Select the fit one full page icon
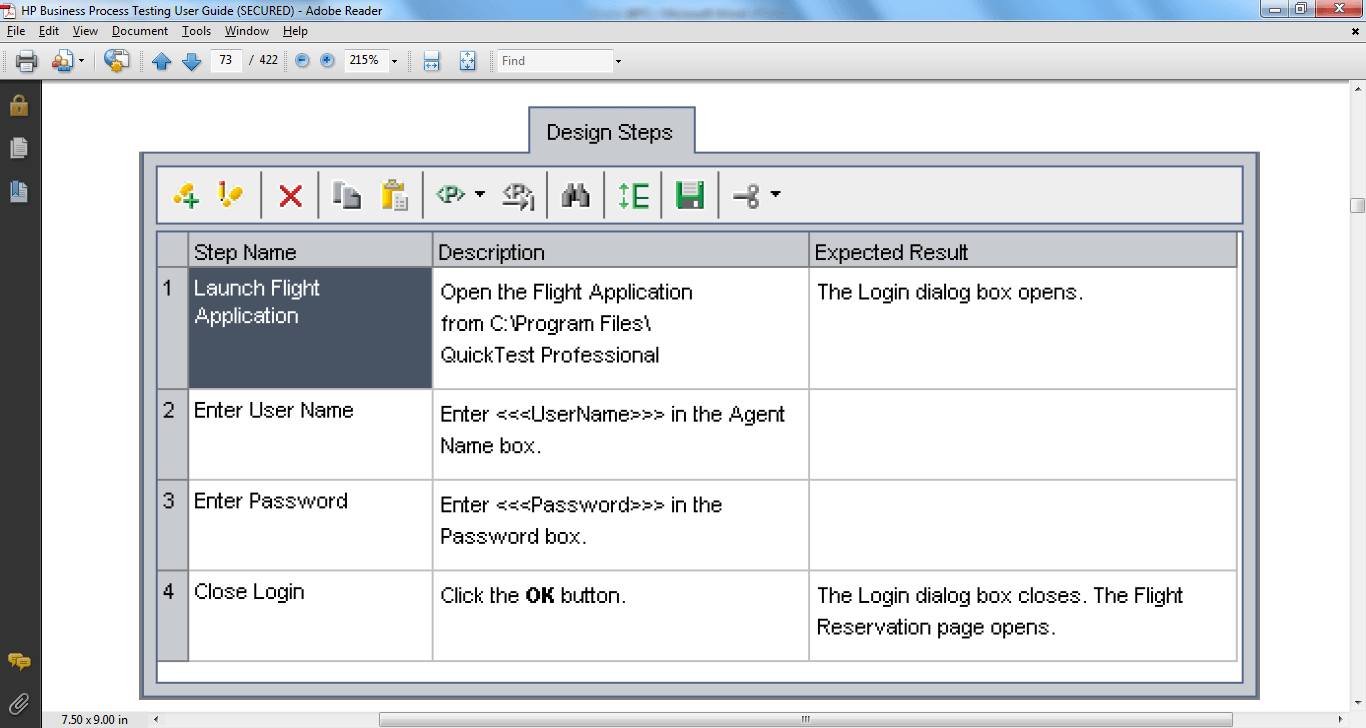1366x728 pixels. (467, 61)
